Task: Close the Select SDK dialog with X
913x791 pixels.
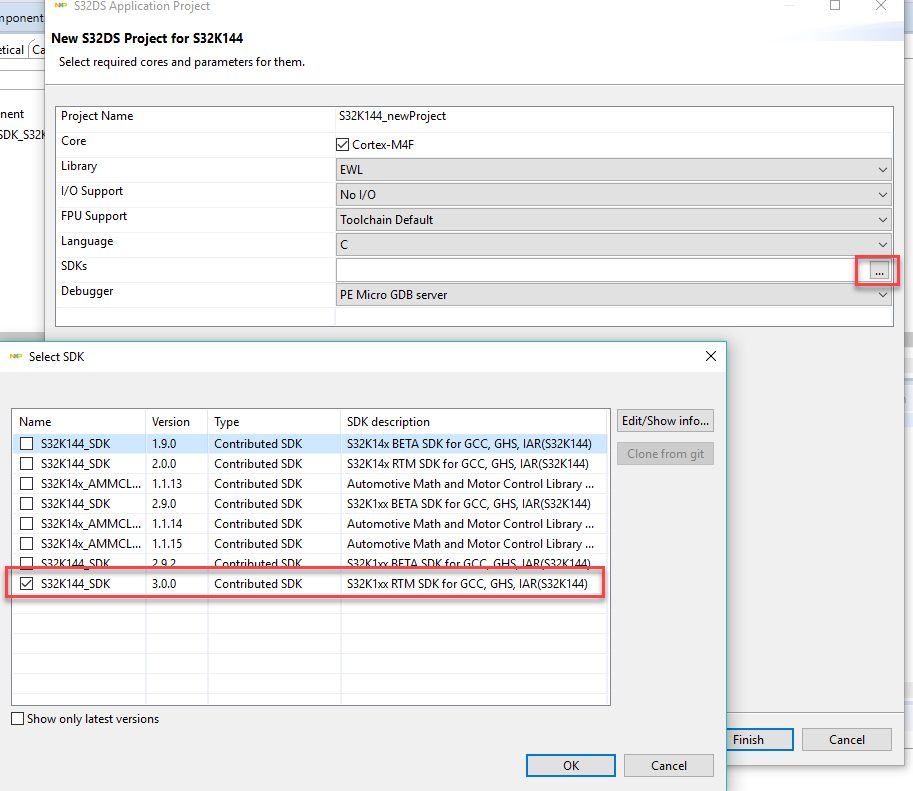Action: pos(710,356)
